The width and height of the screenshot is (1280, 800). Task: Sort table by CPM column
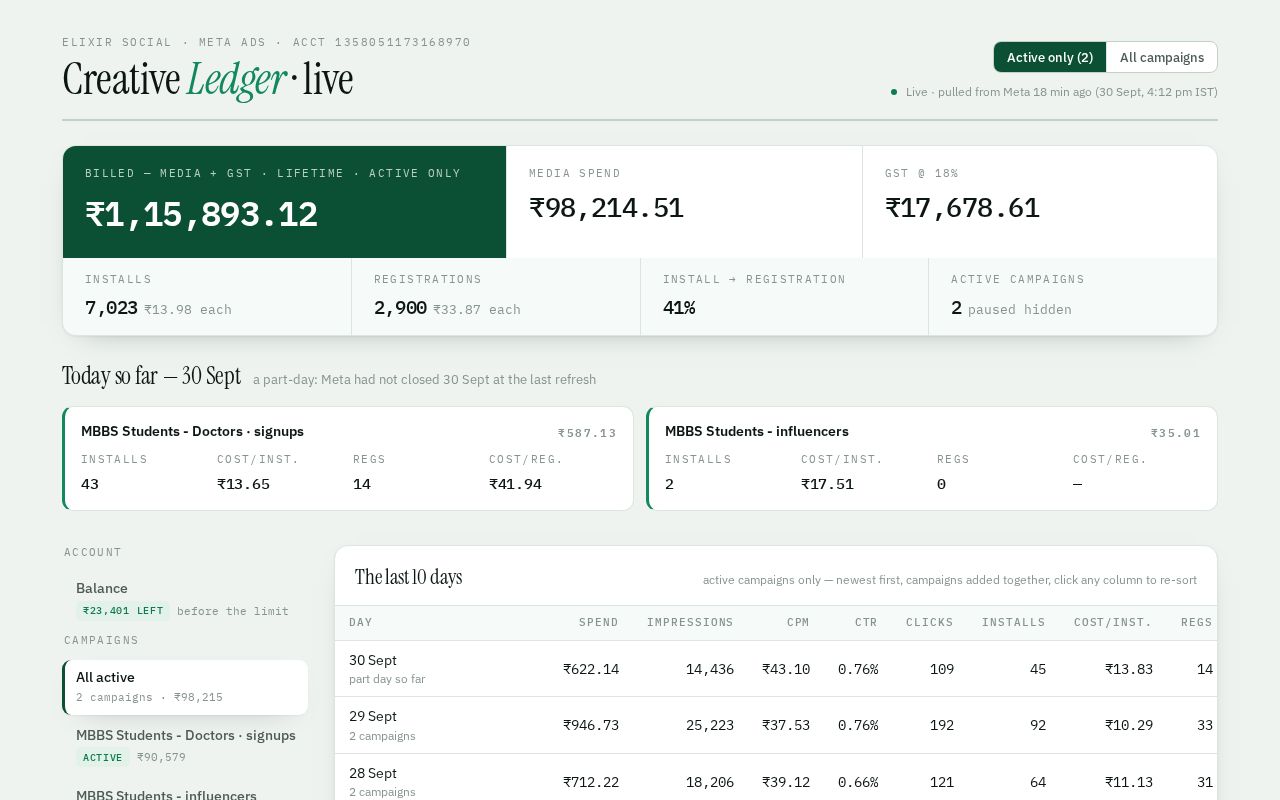click(x=798, y=622)
